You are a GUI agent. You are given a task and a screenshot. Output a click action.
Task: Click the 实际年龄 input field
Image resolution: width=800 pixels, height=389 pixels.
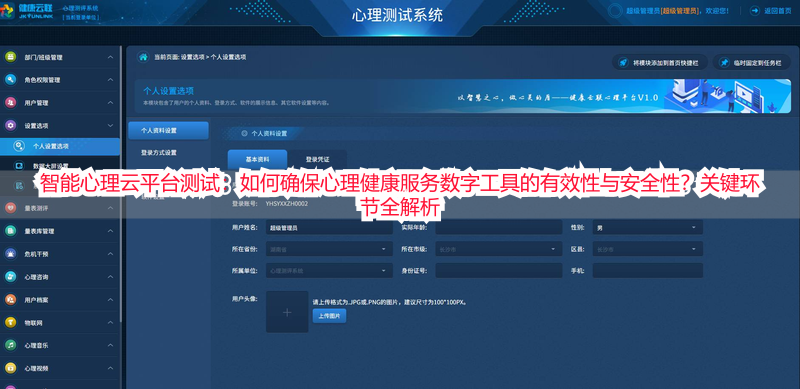pyautogui.click(x=498, y=227)
